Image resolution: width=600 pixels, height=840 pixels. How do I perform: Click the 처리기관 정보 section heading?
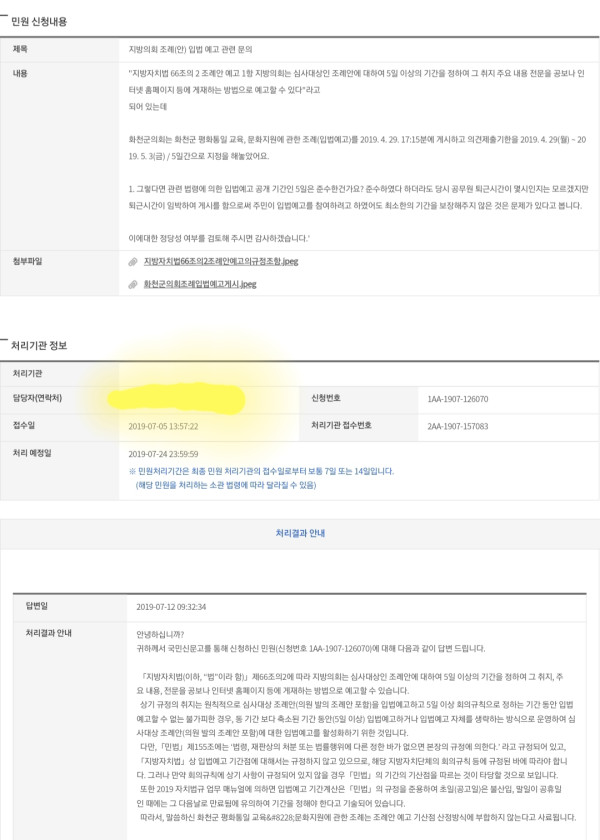pyautogui.click(x=39, y=346)
